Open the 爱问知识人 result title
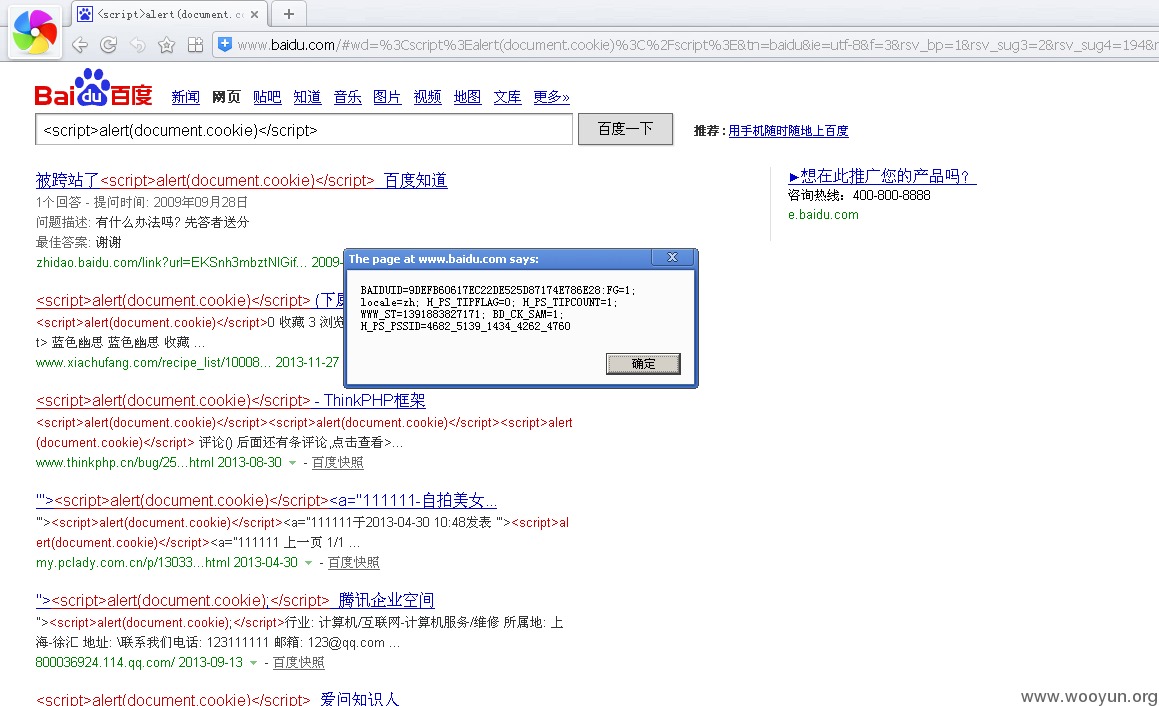 pos(217,699)
